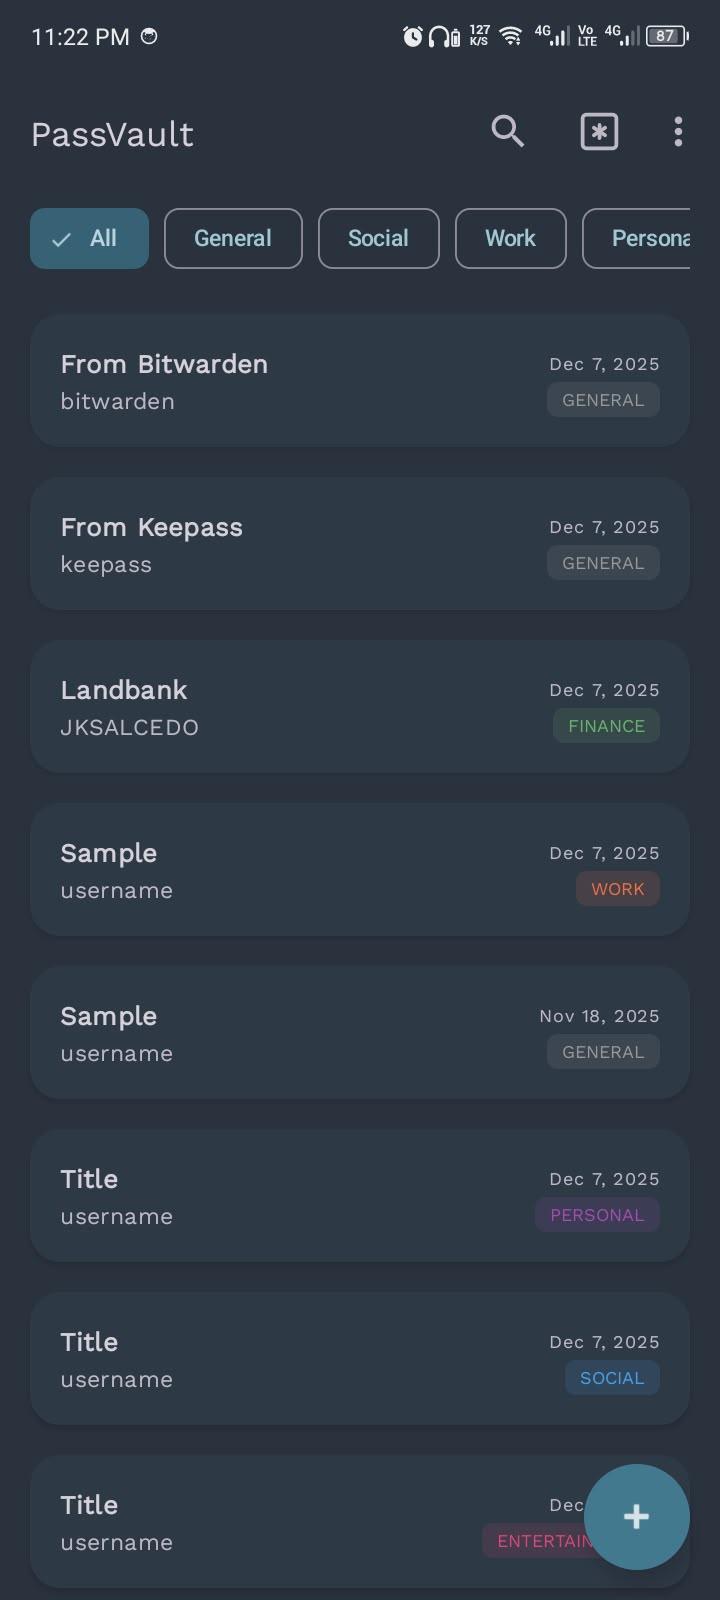720x1600 pixels.
Task: Tap the battery indicator in status bar
Action: tap(667, 37)
